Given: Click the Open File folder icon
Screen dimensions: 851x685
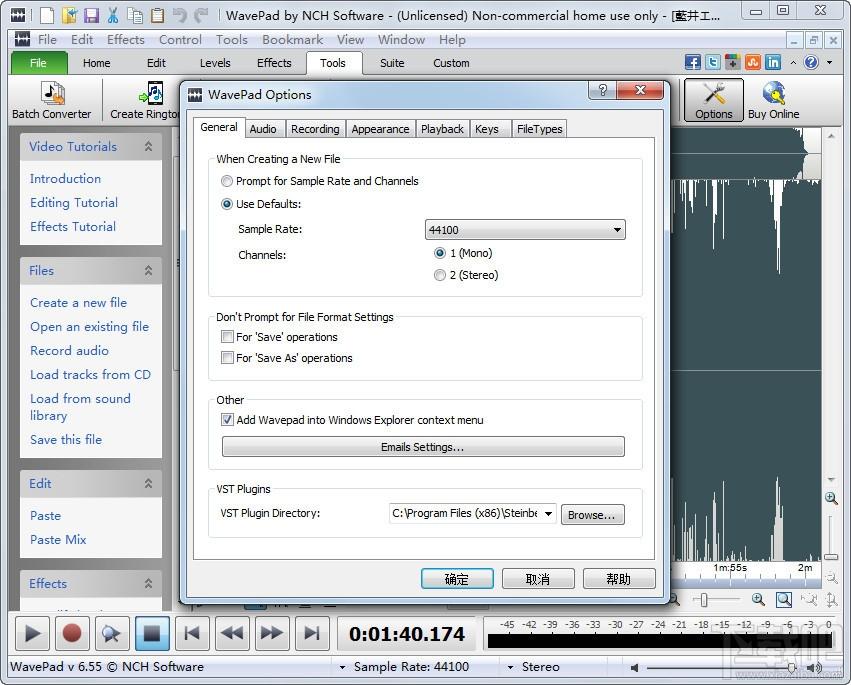Looking at the screenshot, I should tap(69, 15).
